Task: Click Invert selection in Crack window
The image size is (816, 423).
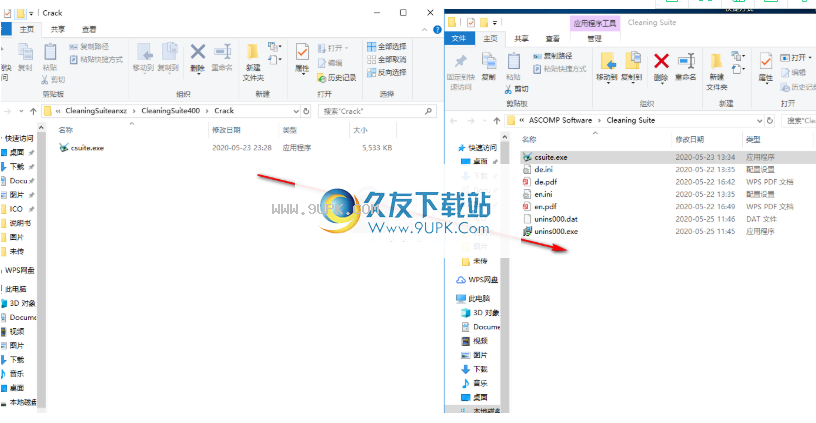Action: tap(386, 72)
